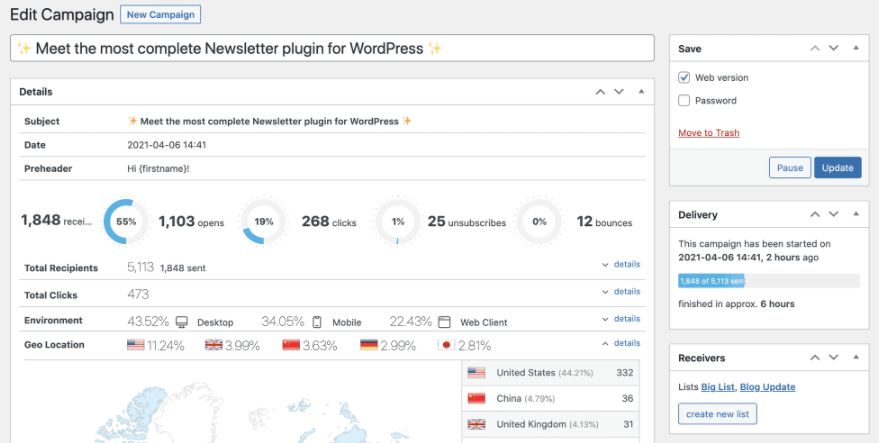879x443 pixels.
Task: Click the delivery progress bar
Action: [x=768, y=281]
